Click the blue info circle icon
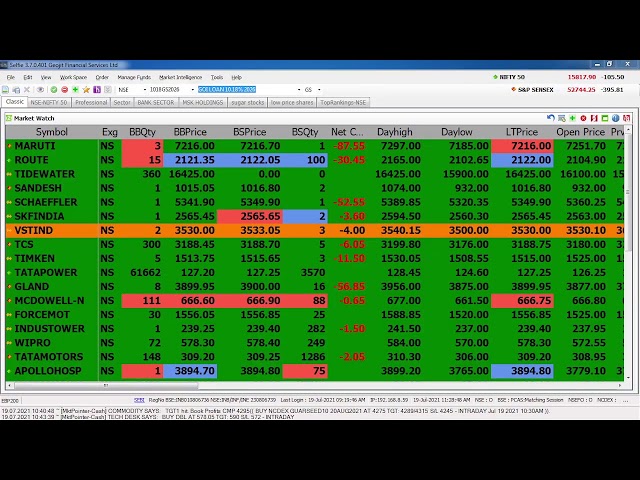Viewport: 640px width, 480px height. click(x=616, y=118)
